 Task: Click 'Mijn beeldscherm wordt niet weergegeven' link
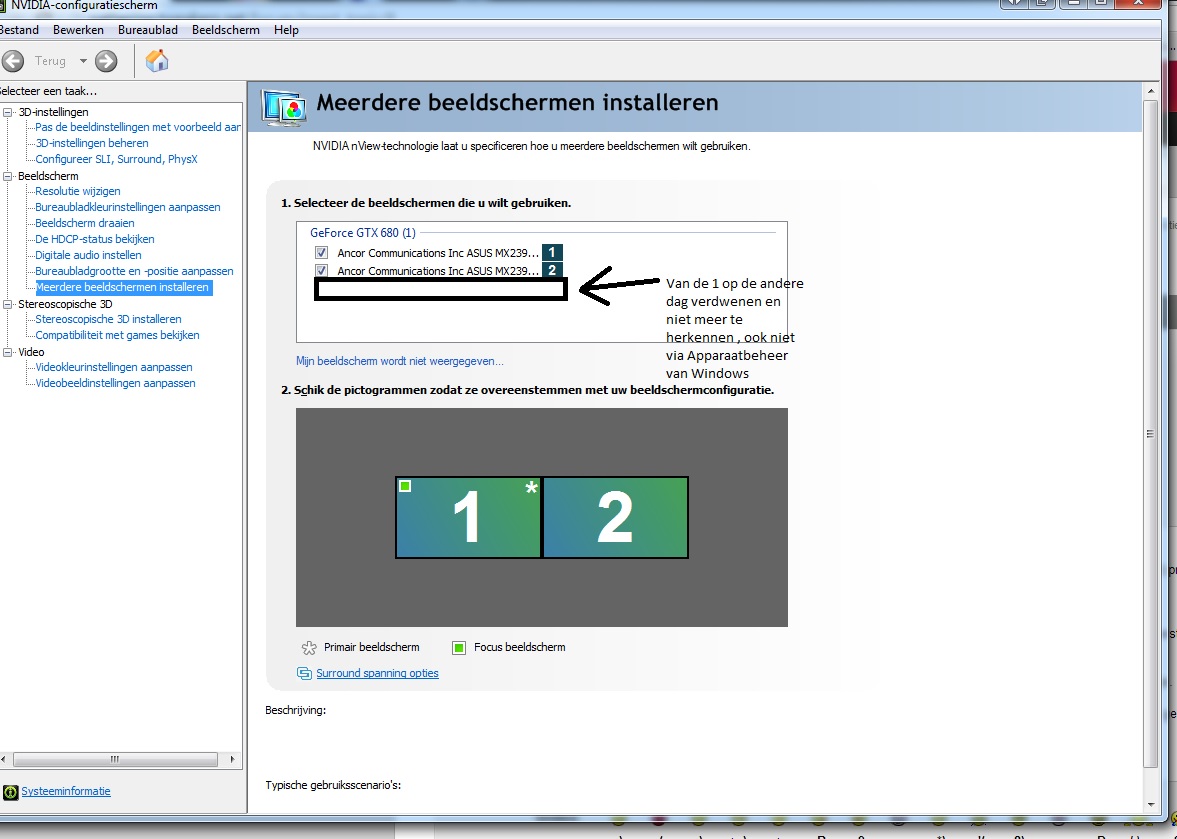pyautogui.click(x=399, y=361)
